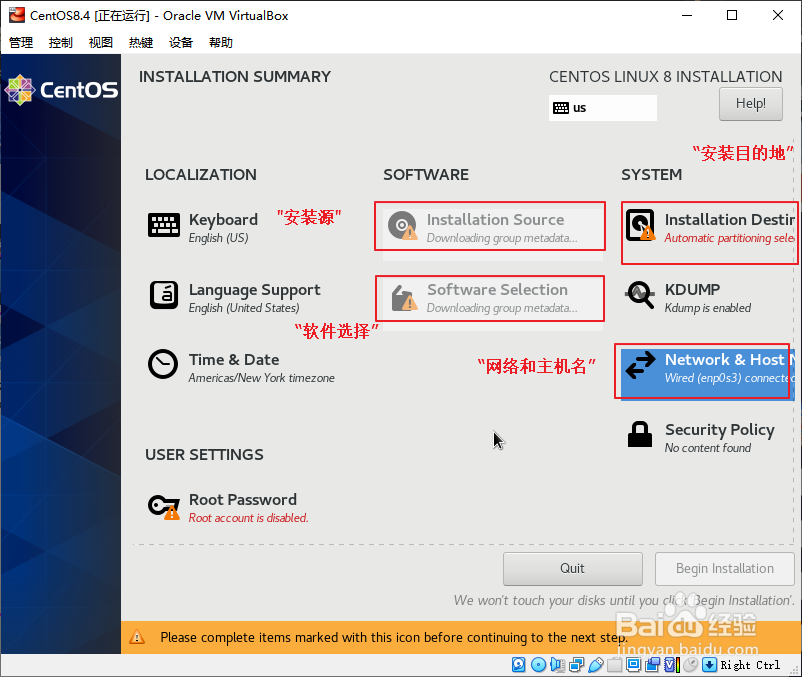This screenshot has height=677, width=802.
Task: Click the warning triangle in orange bar
Action: [137, 637]
